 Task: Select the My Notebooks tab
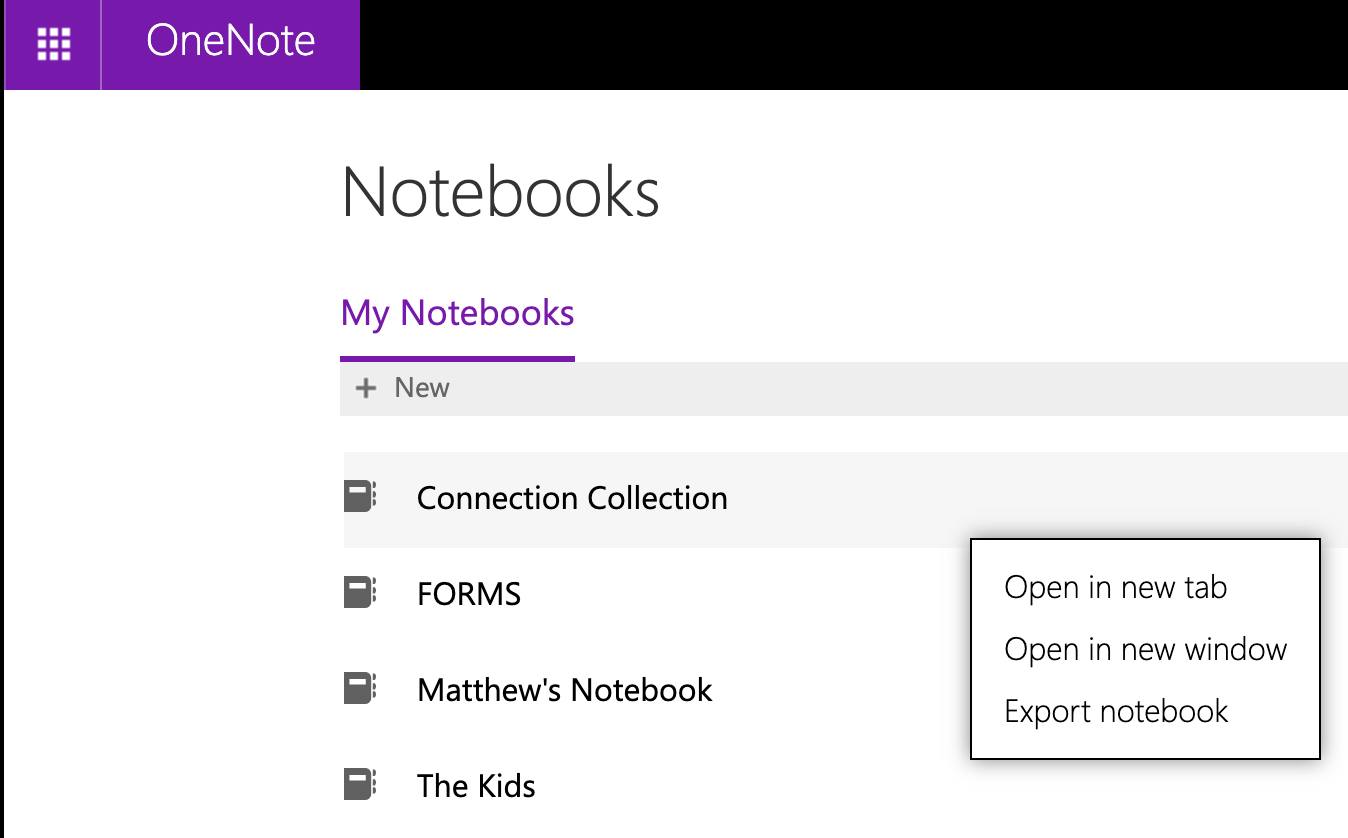coord(457,314)
